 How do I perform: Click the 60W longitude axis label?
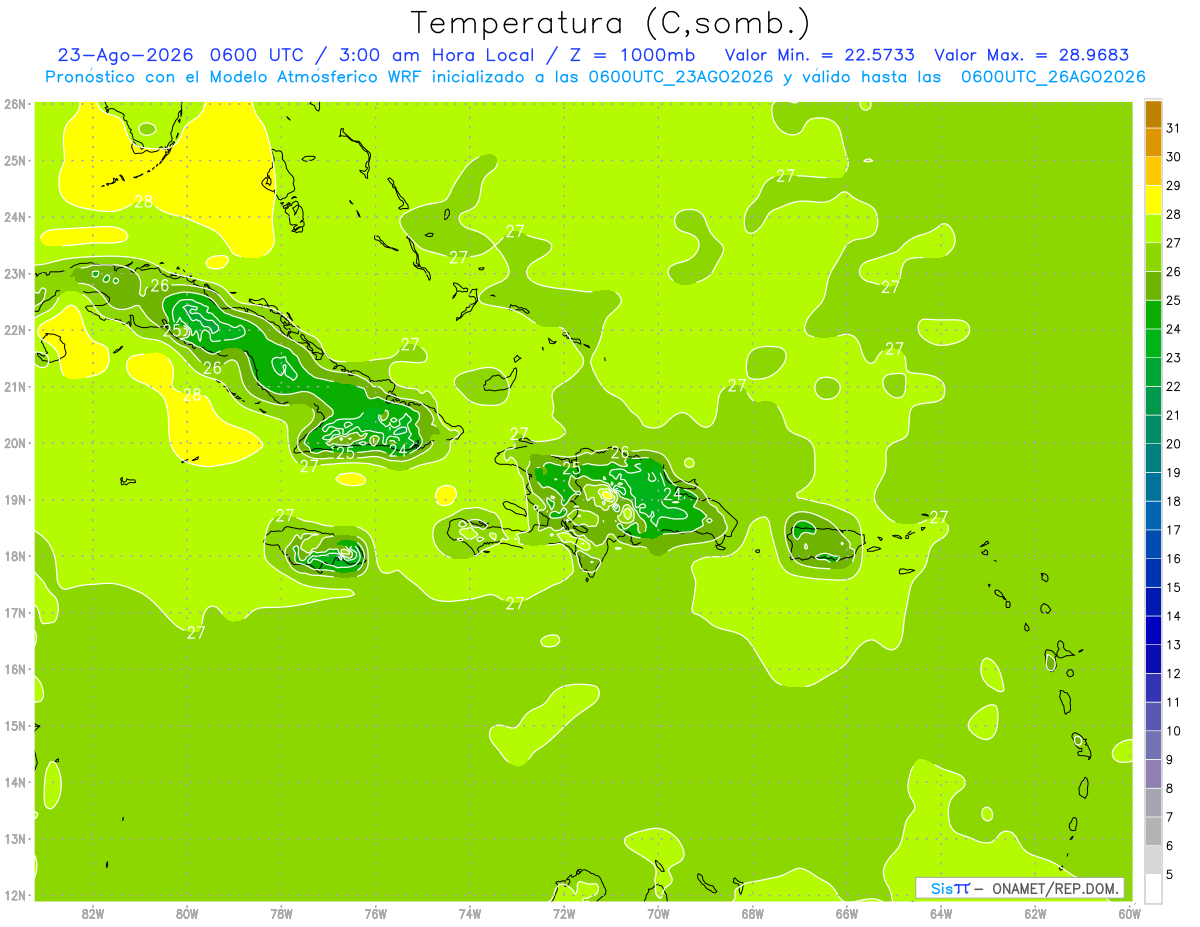tap(1129, 912)
